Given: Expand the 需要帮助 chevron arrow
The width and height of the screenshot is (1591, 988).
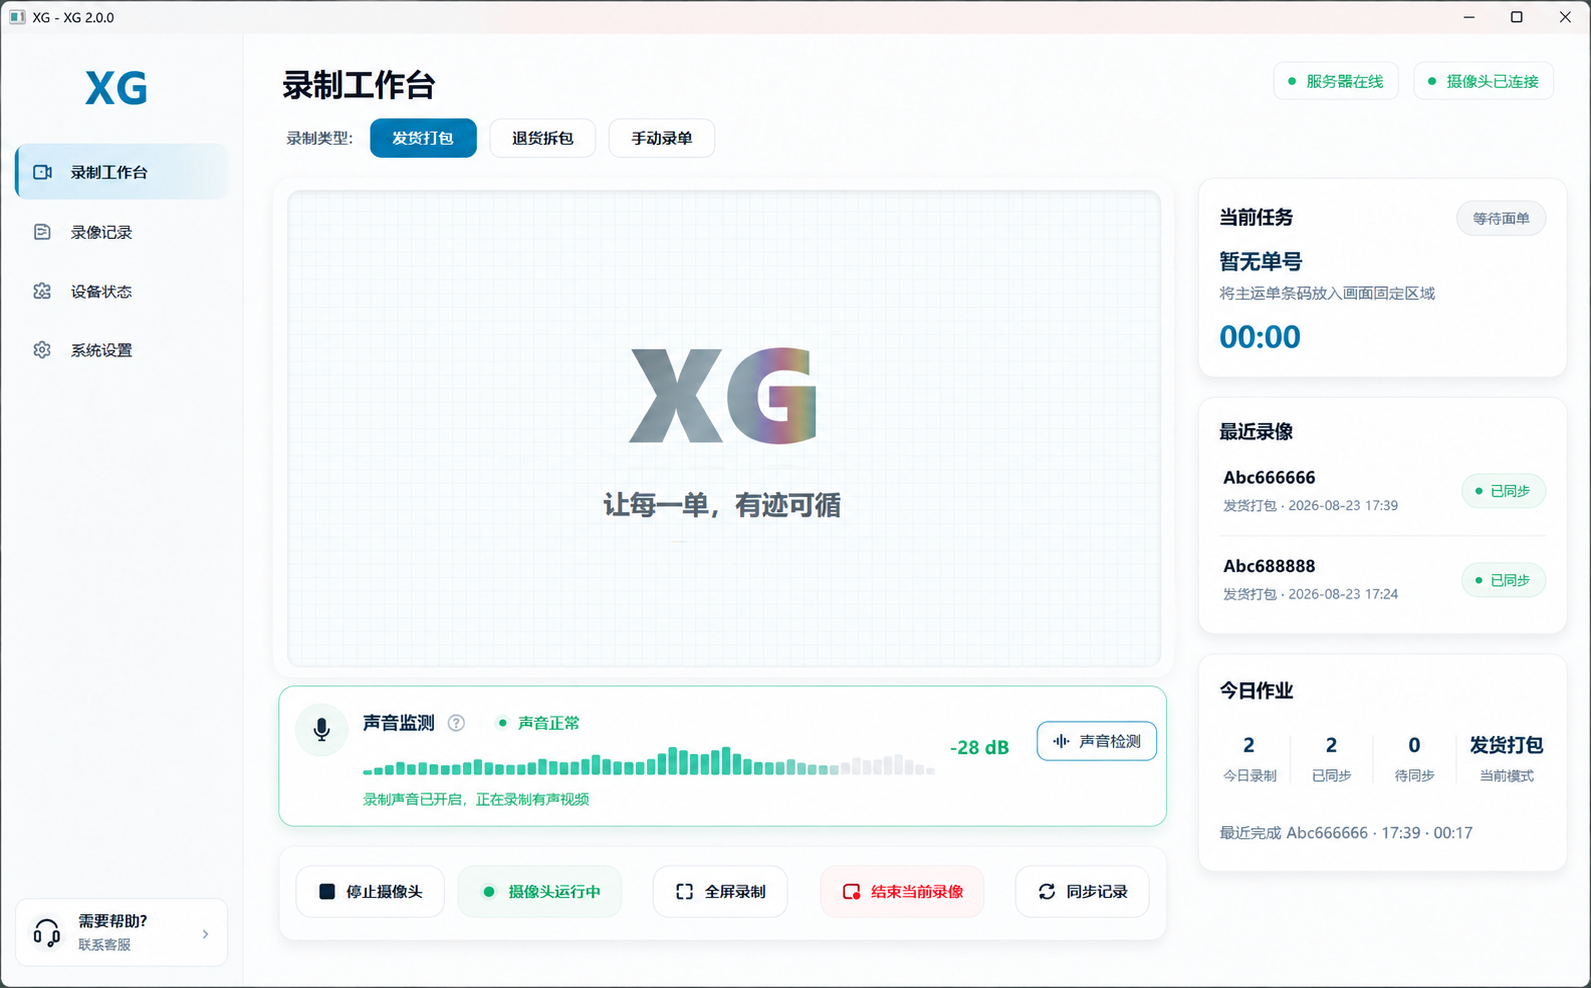Looking at the screenshot, I should (205, 934).
